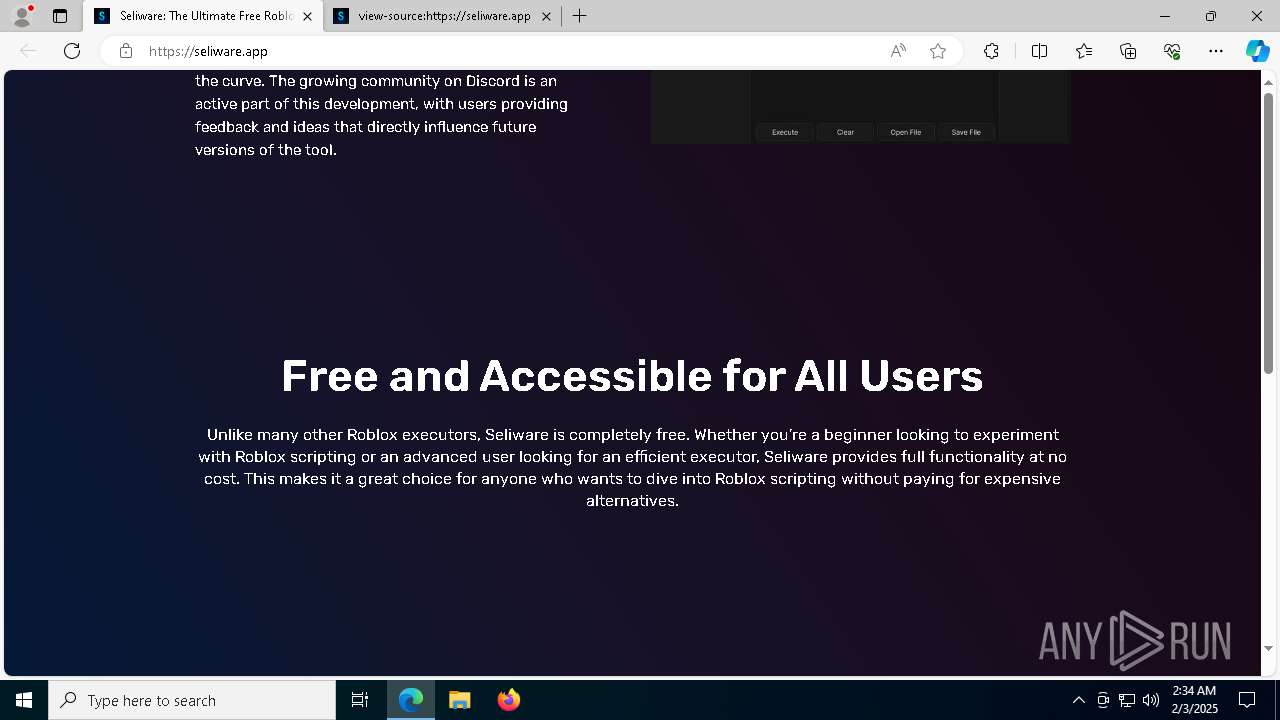Click the taskbar search box

192,700
